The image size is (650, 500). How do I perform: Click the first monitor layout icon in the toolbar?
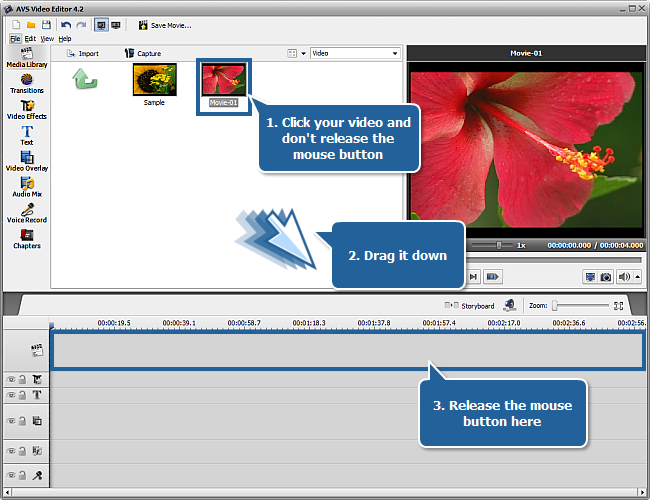point(101,25)
